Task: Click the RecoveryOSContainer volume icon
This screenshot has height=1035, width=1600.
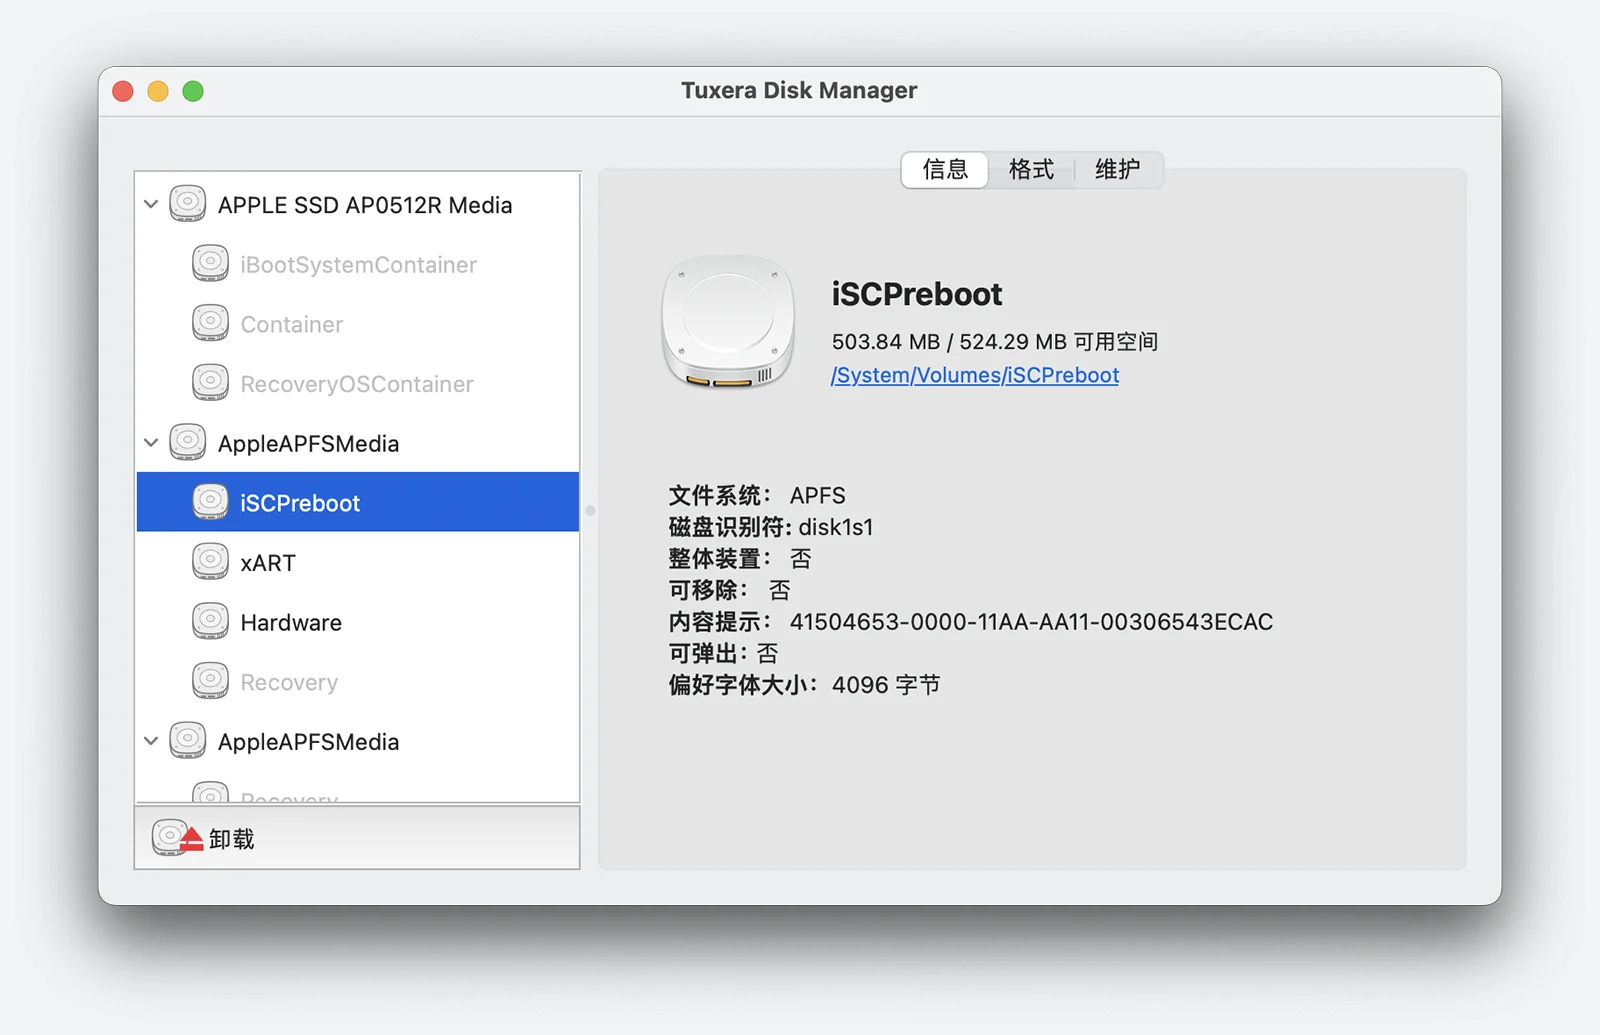Action: click(210, 383)
